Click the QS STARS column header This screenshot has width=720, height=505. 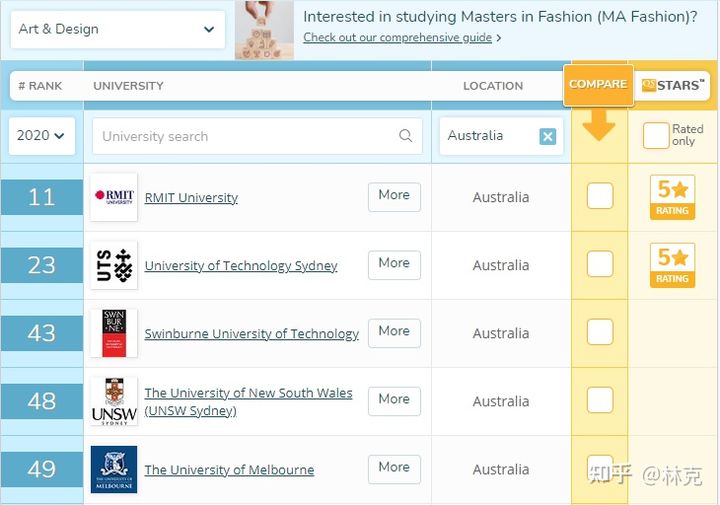pos(673,85)
